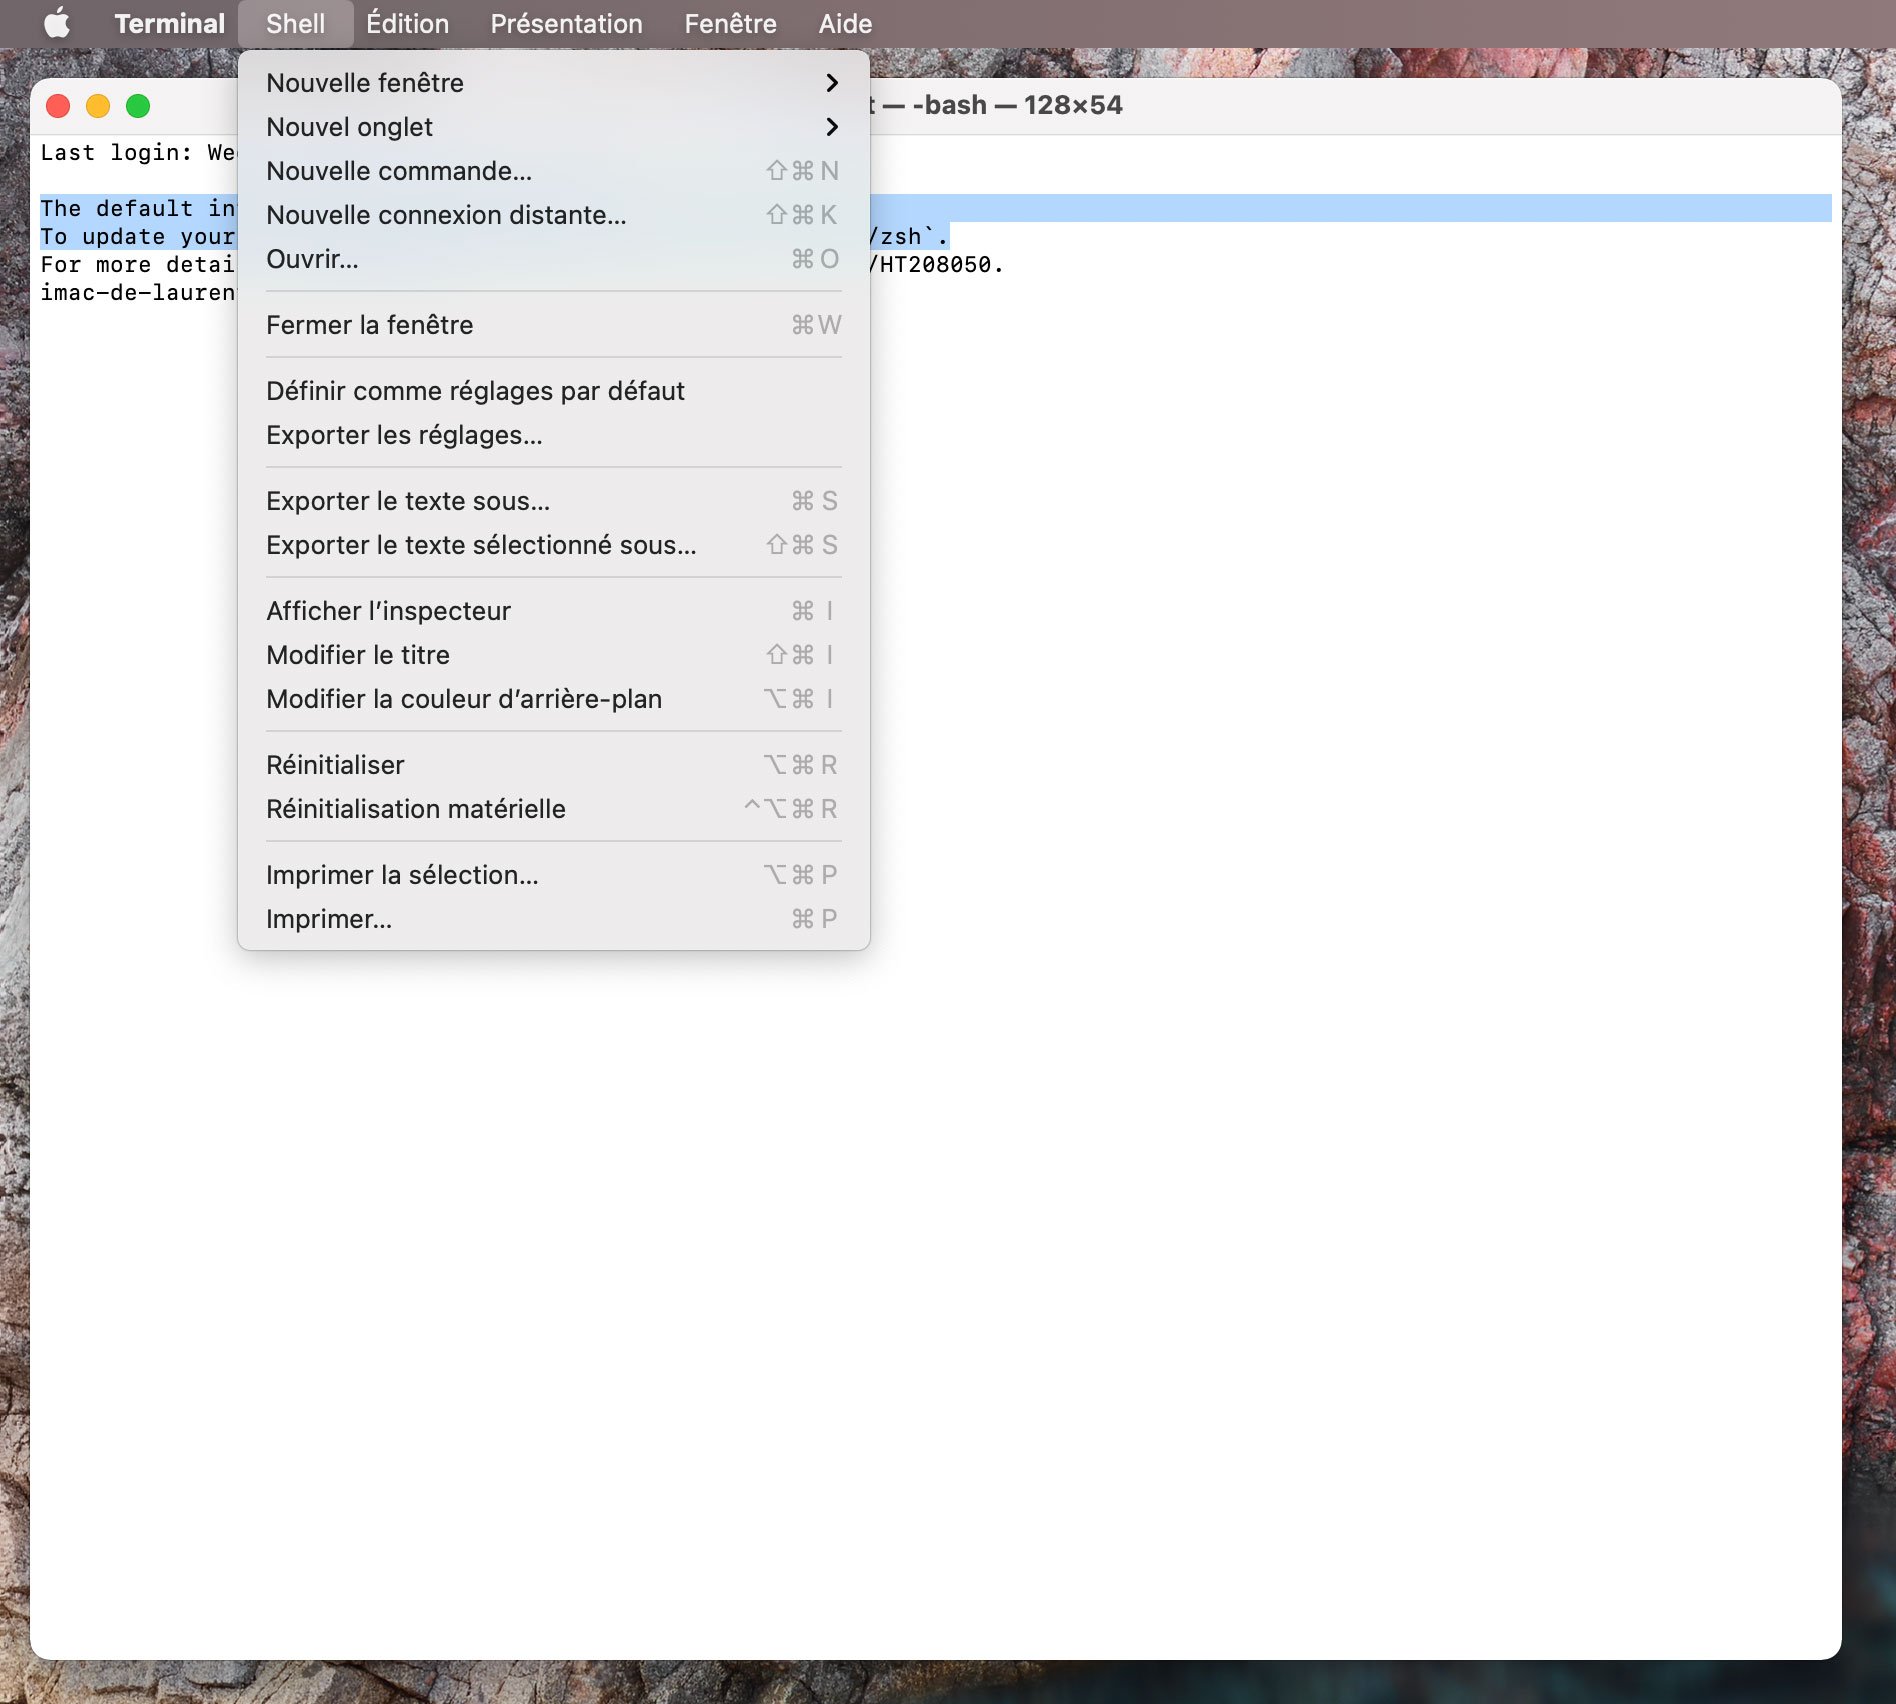Open the Apple menu icon
Screen dimensions: 1896x1704
(x=57, y=23)
